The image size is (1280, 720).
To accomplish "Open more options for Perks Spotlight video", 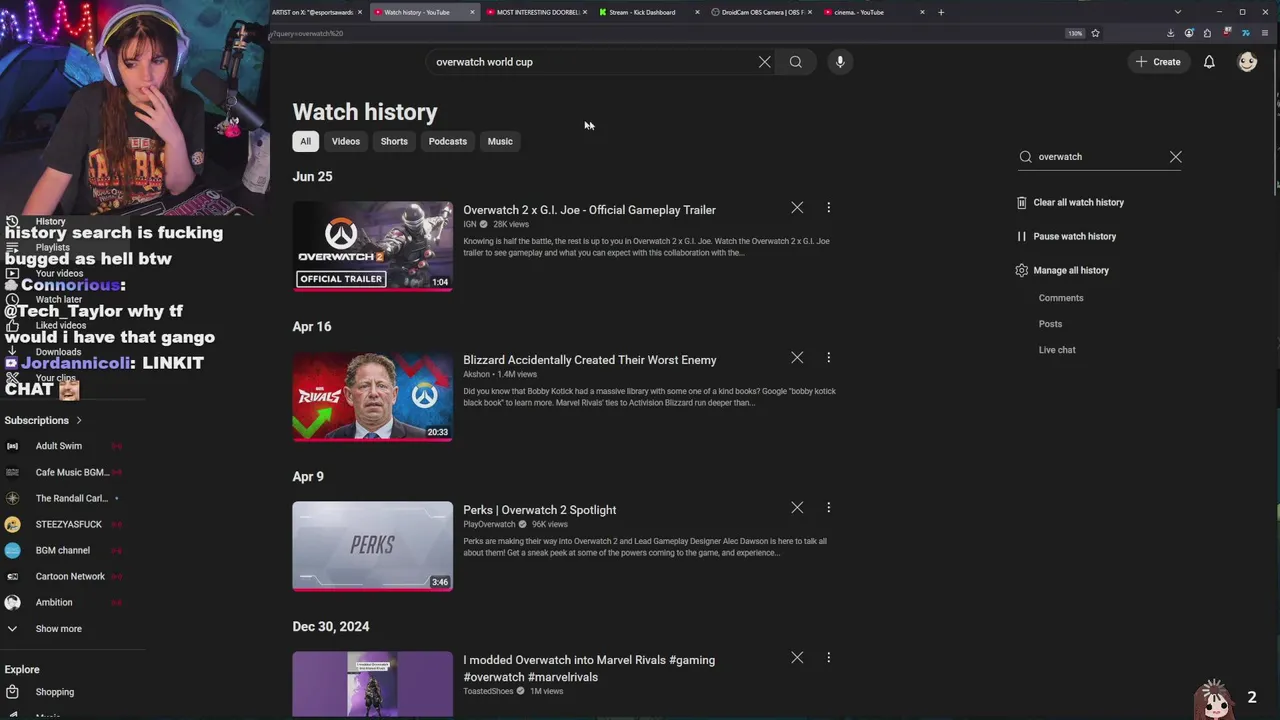I will (828, 508).
